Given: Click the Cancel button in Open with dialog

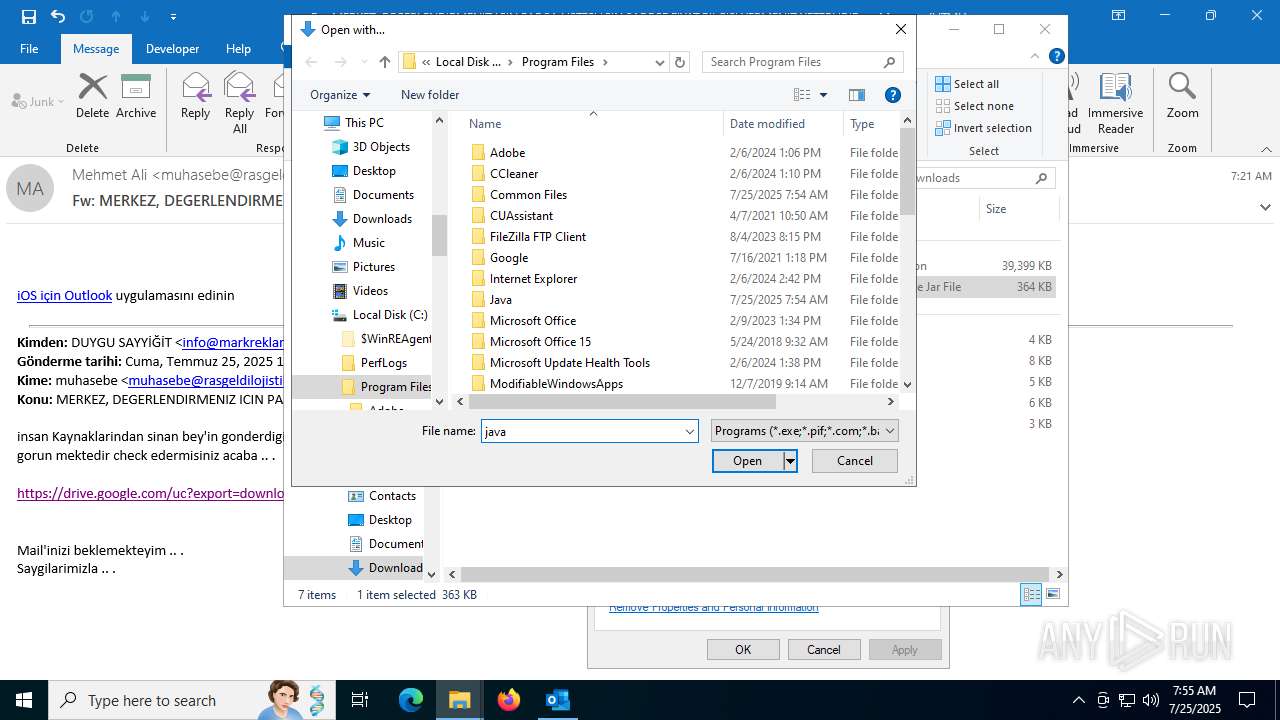Looking at the screenshot, I should (x=855, y=461).
